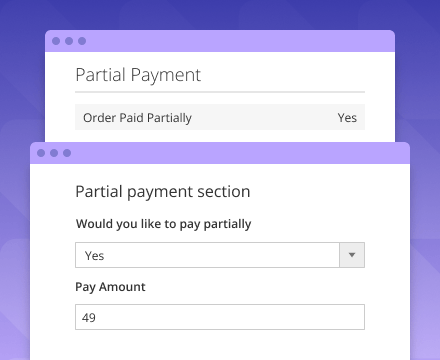Screen dimensions: 440x360
Task: Click the Yes value in Order Paid Partially row
Action: click(x=347, y=118)
